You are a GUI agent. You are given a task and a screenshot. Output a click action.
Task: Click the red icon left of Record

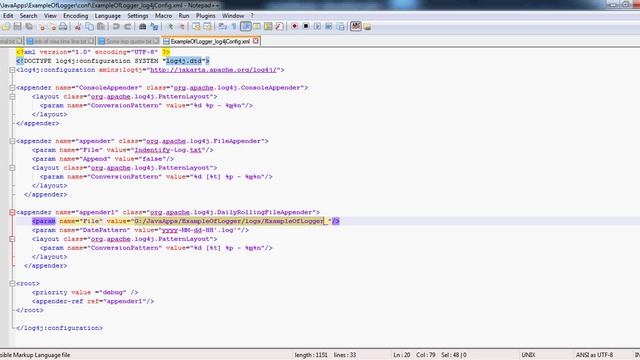click(x=279, y=27)
